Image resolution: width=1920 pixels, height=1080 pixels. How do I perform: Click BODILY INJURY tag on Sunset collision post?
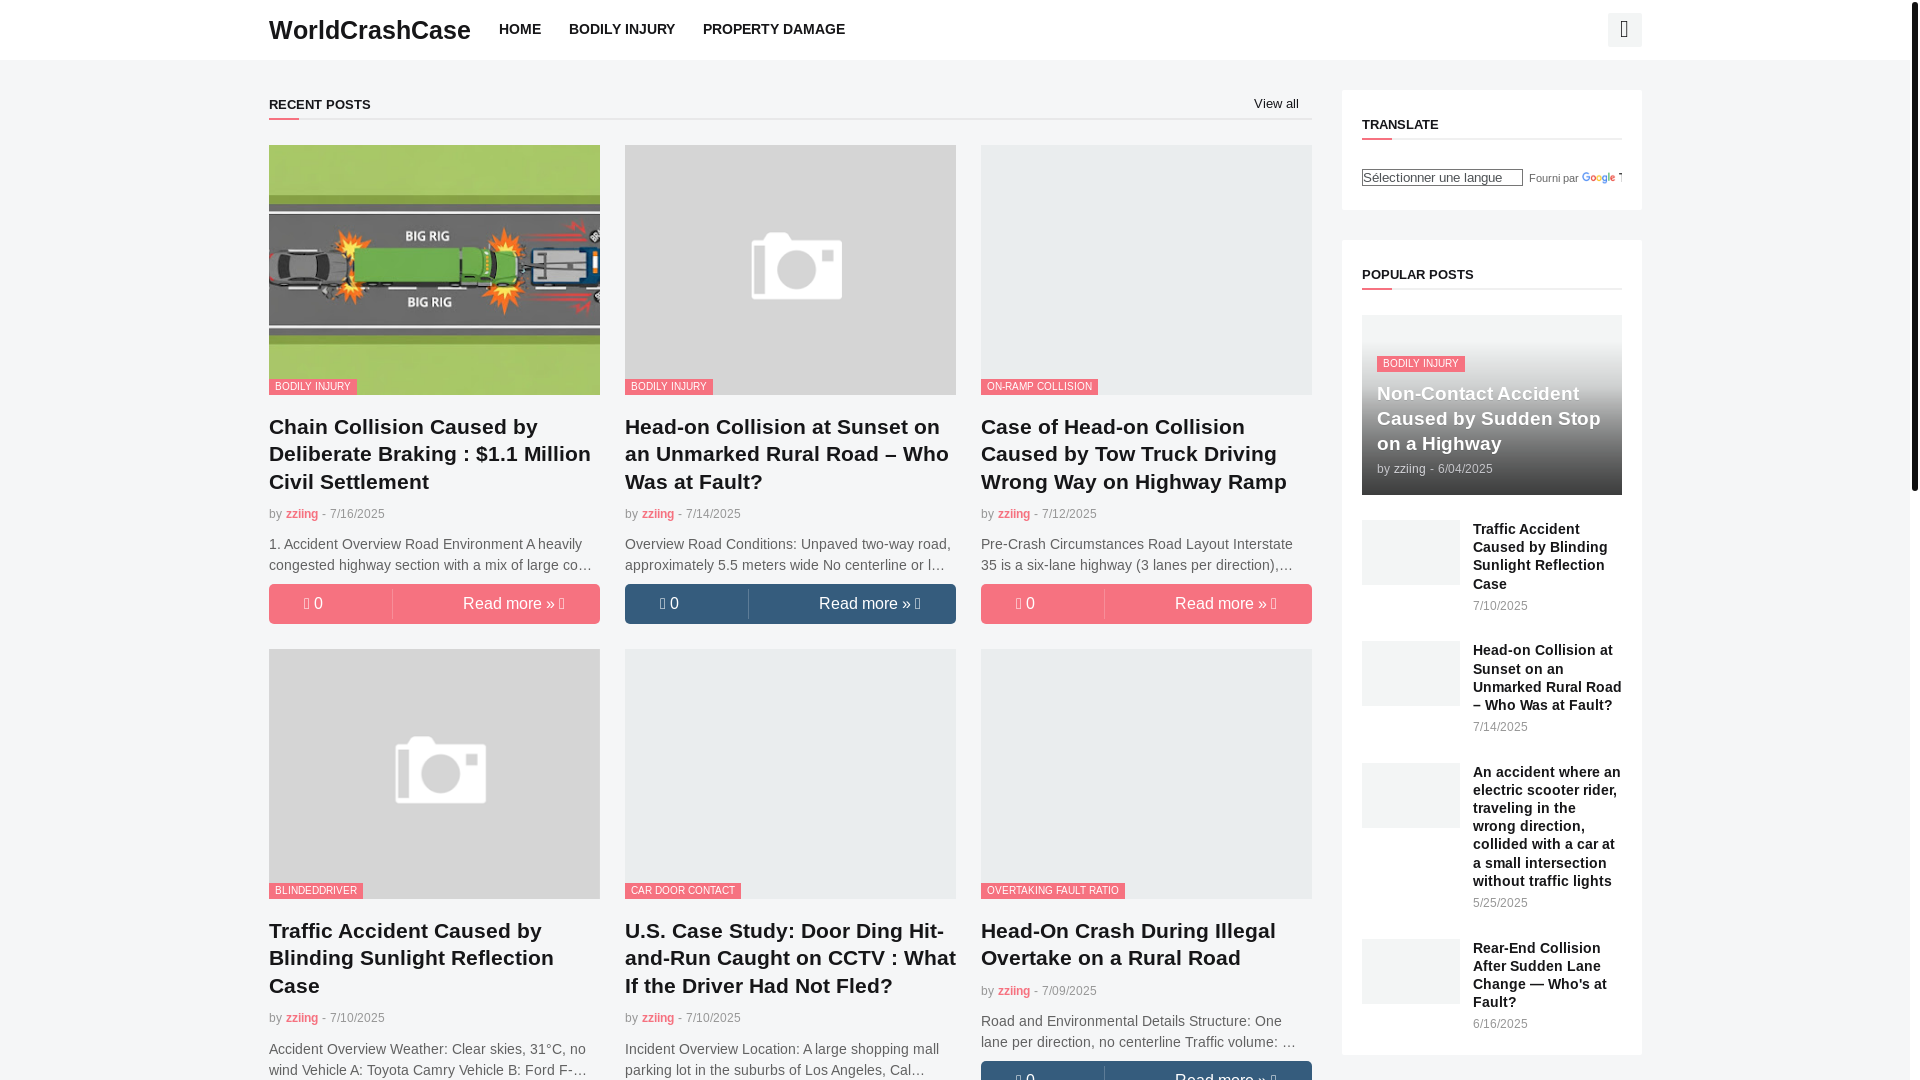pyautogui.click(x=669, y=387)
